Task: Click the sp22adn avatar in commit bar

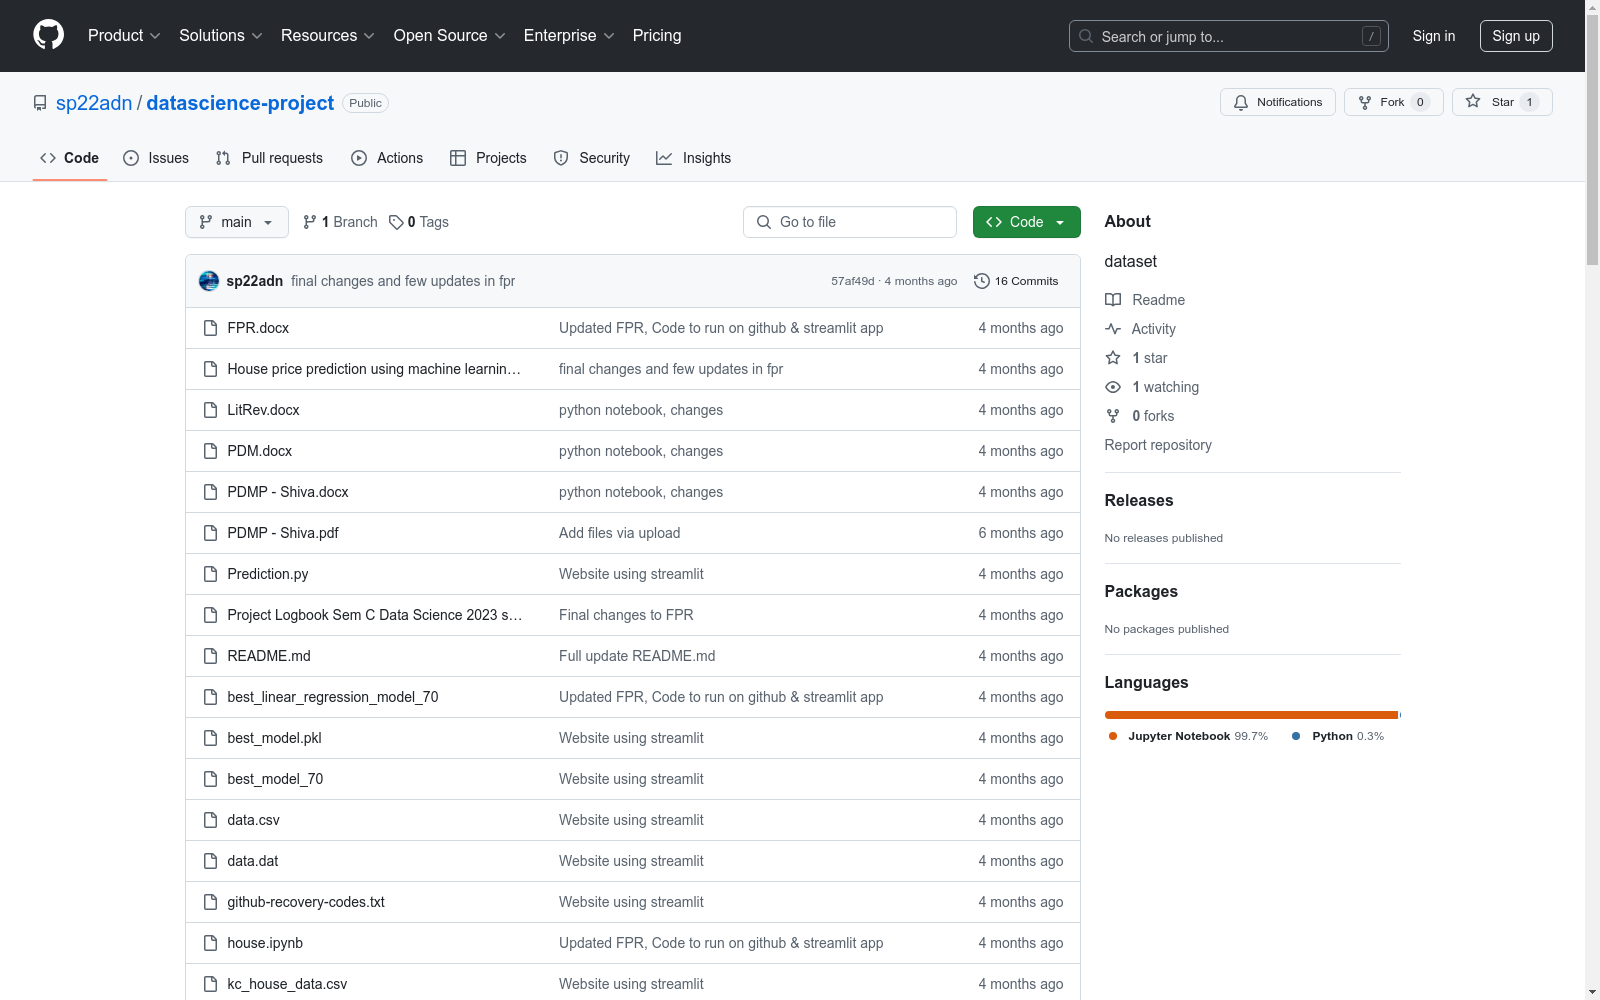Action: point(209,281)
